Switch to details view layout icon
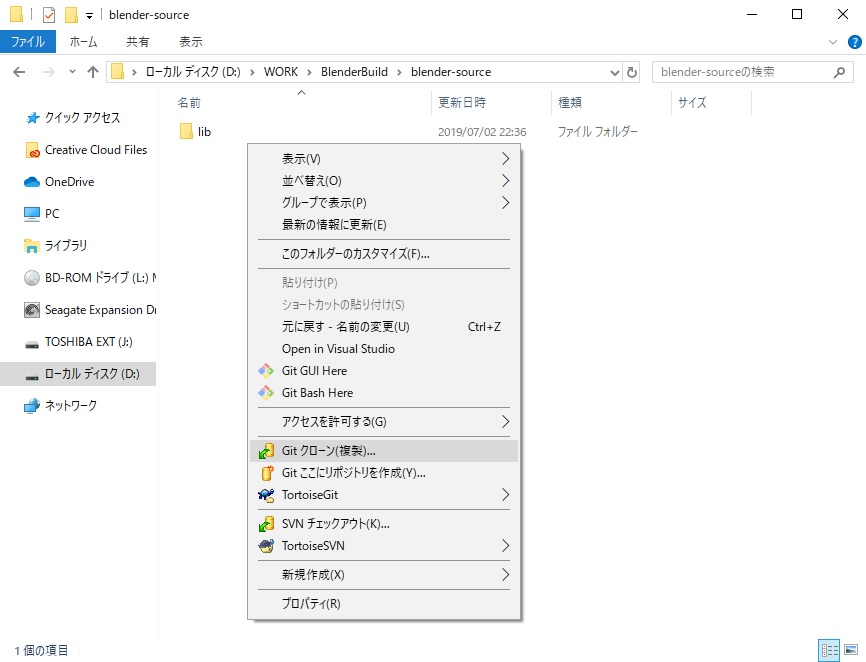Viewport: 866px width, 662px height. tap(829, 650)
